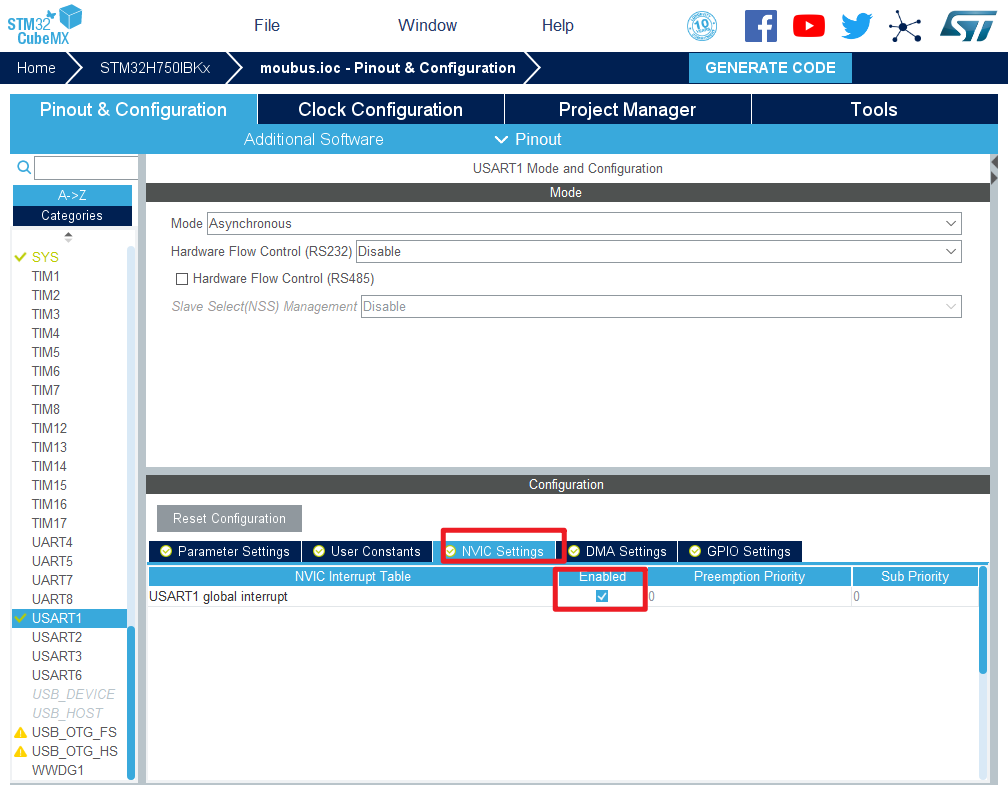The image size is (1008, 795).
Task: Open the ST Facebook page icon
Action: 761,26
